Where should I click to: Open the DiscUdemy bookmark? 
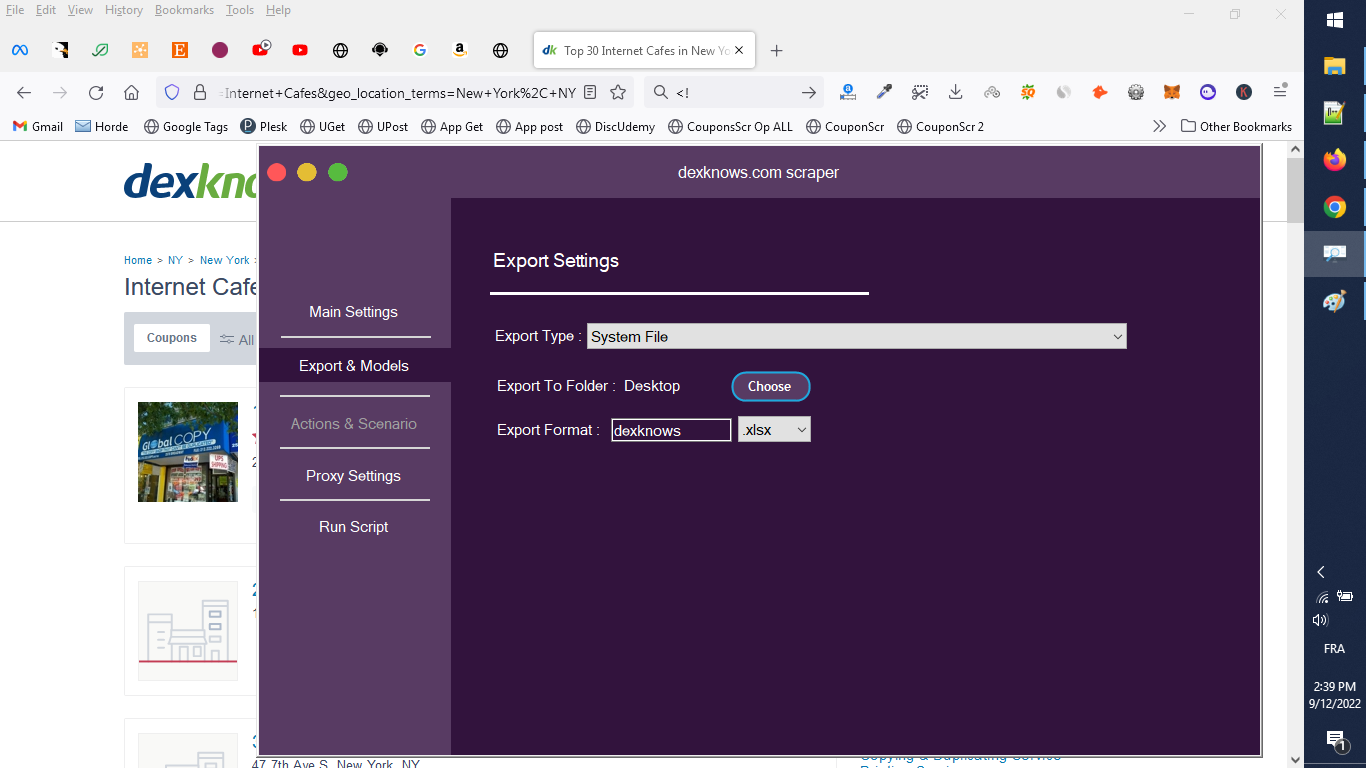click(614, 127)
